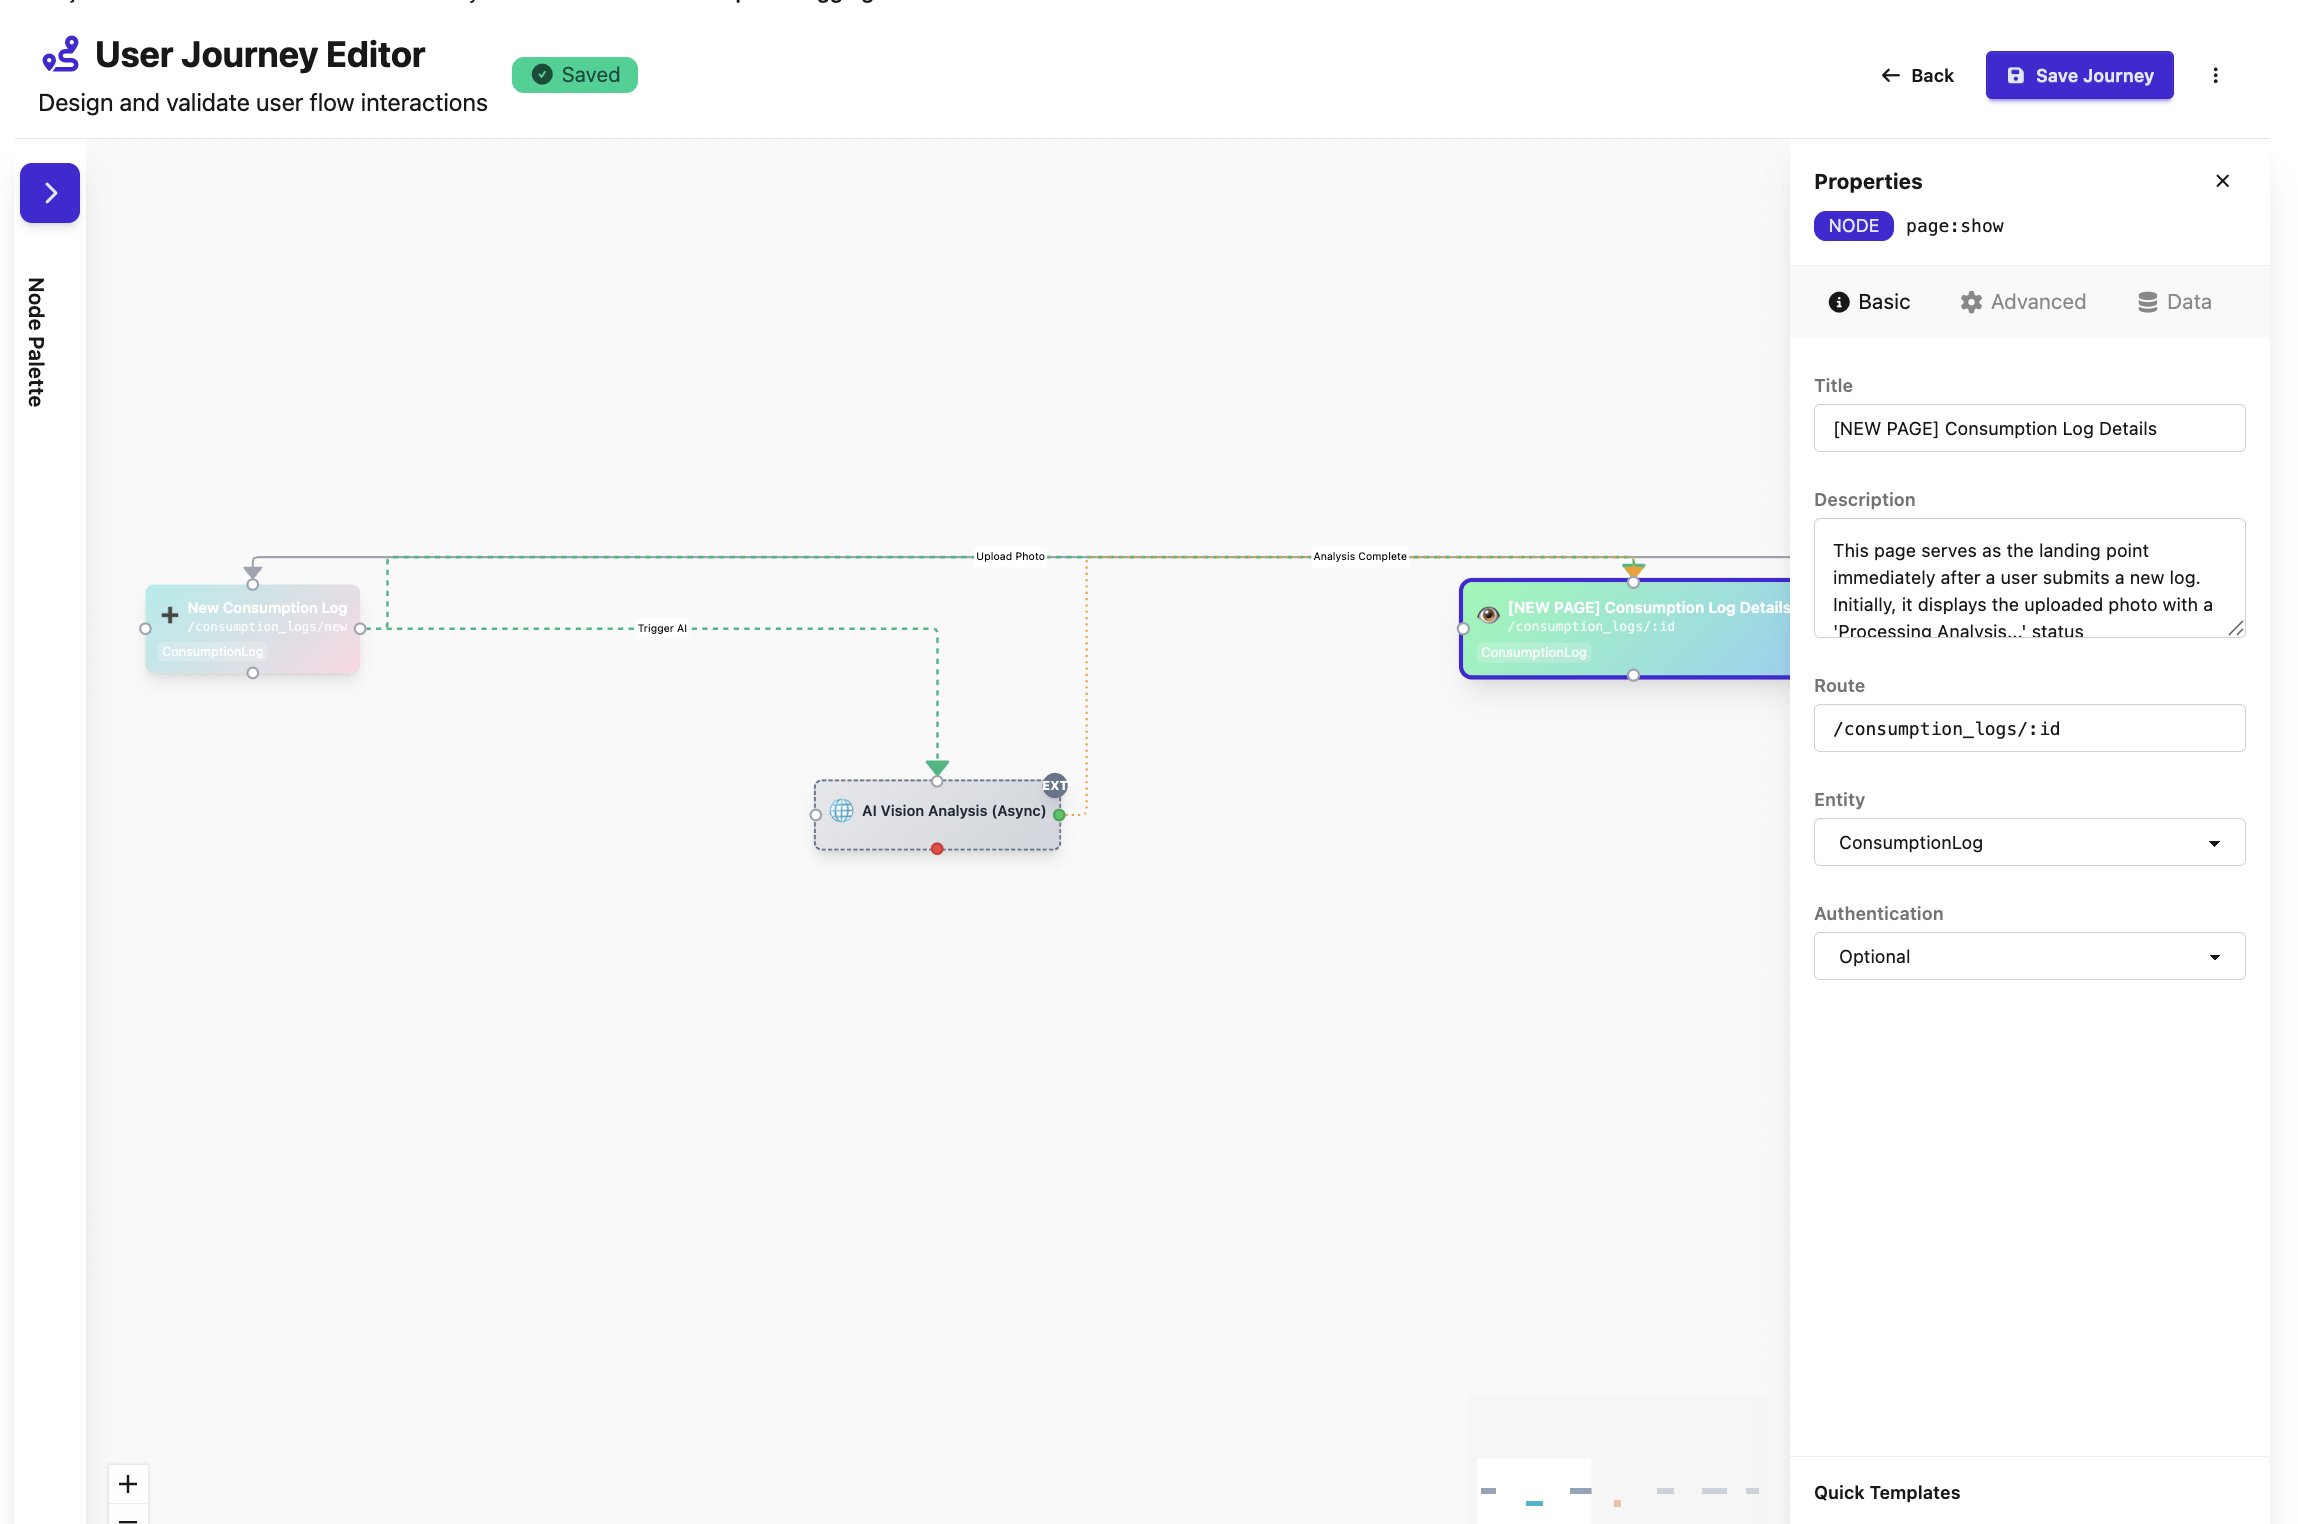Open the Entity dropdown showing ConsumptionLog

(2028, 842)
